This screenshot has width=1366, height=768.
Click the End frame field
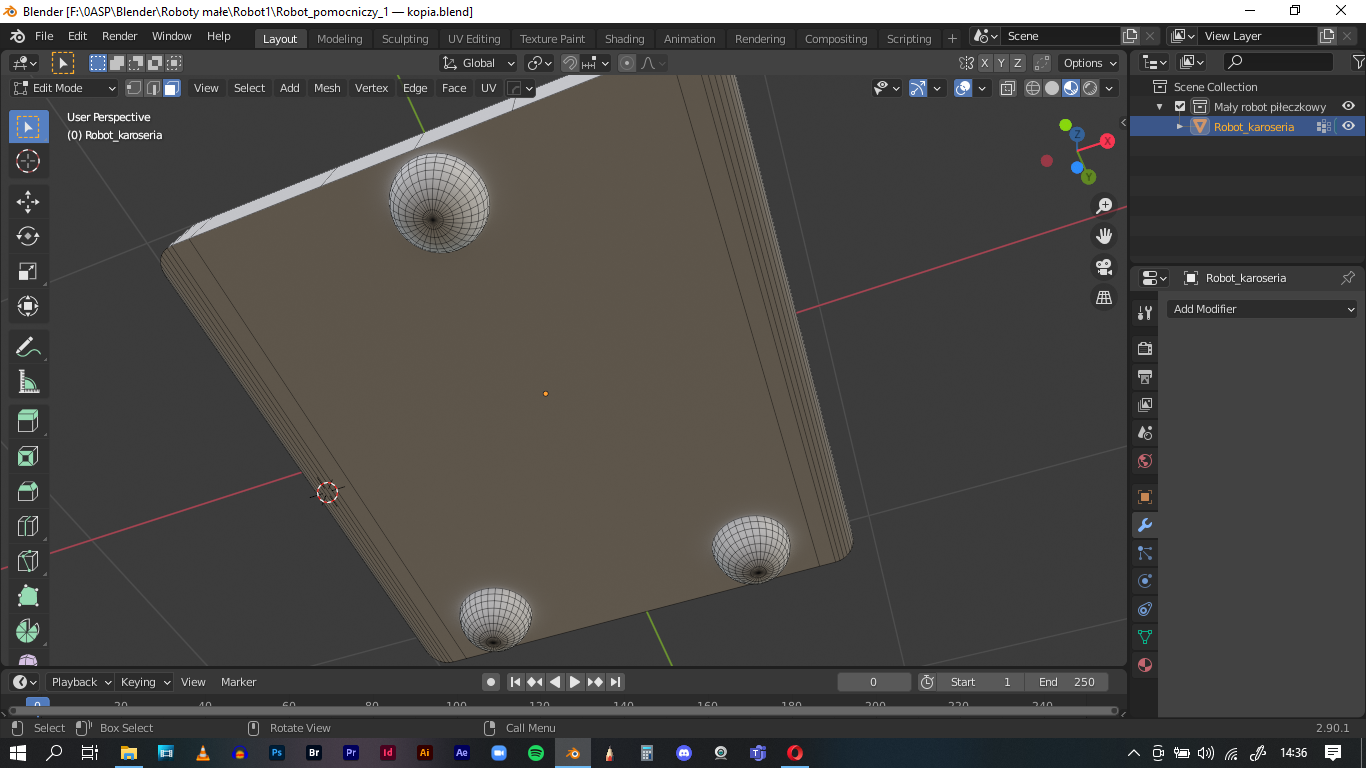(x=1066, y=682)
